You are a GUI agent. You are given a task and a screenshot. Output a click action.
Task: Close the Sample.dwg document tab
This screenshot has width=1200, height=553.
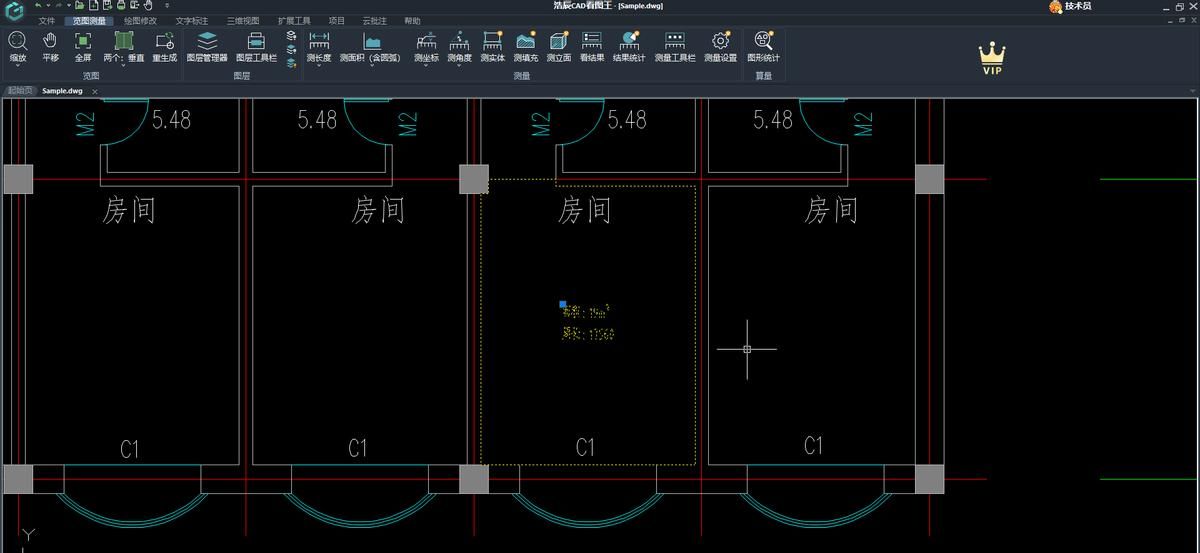click(x=95, y=91)
